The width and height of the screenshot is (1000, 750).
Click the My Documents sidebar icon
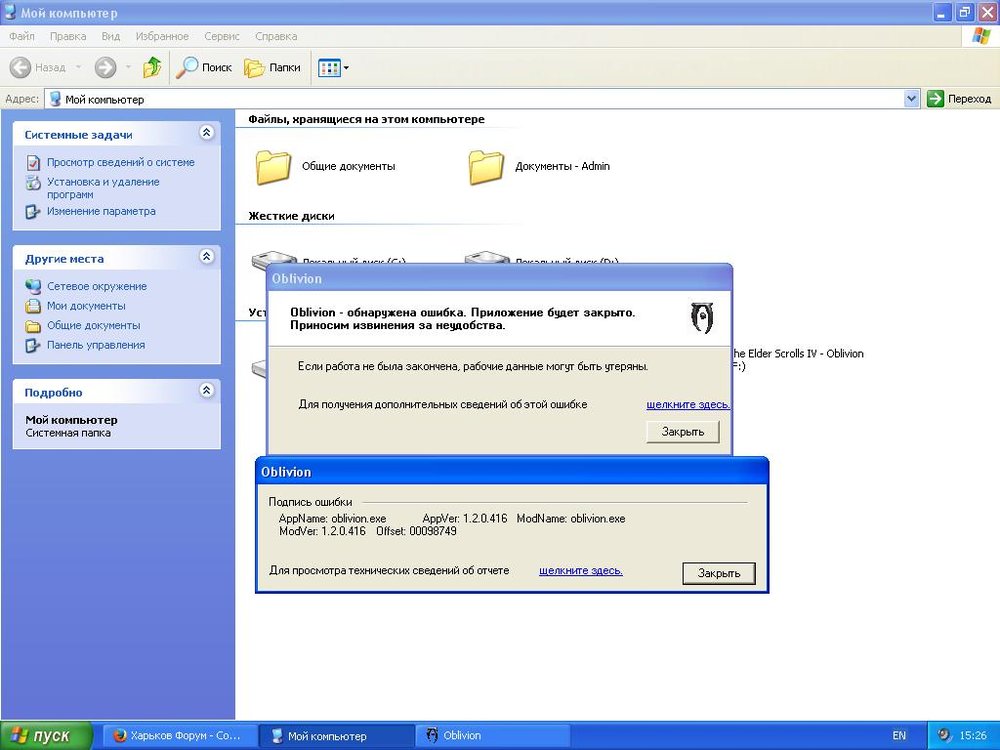click(x=33, y=306)
